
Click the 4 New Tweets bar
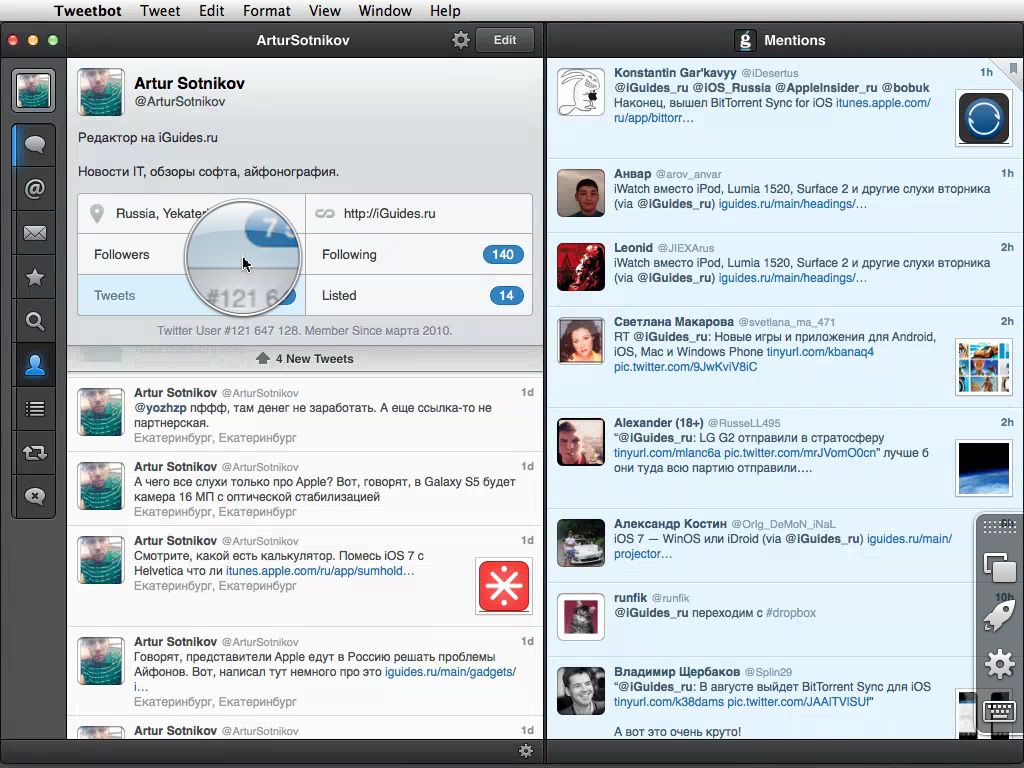point(305,359)
